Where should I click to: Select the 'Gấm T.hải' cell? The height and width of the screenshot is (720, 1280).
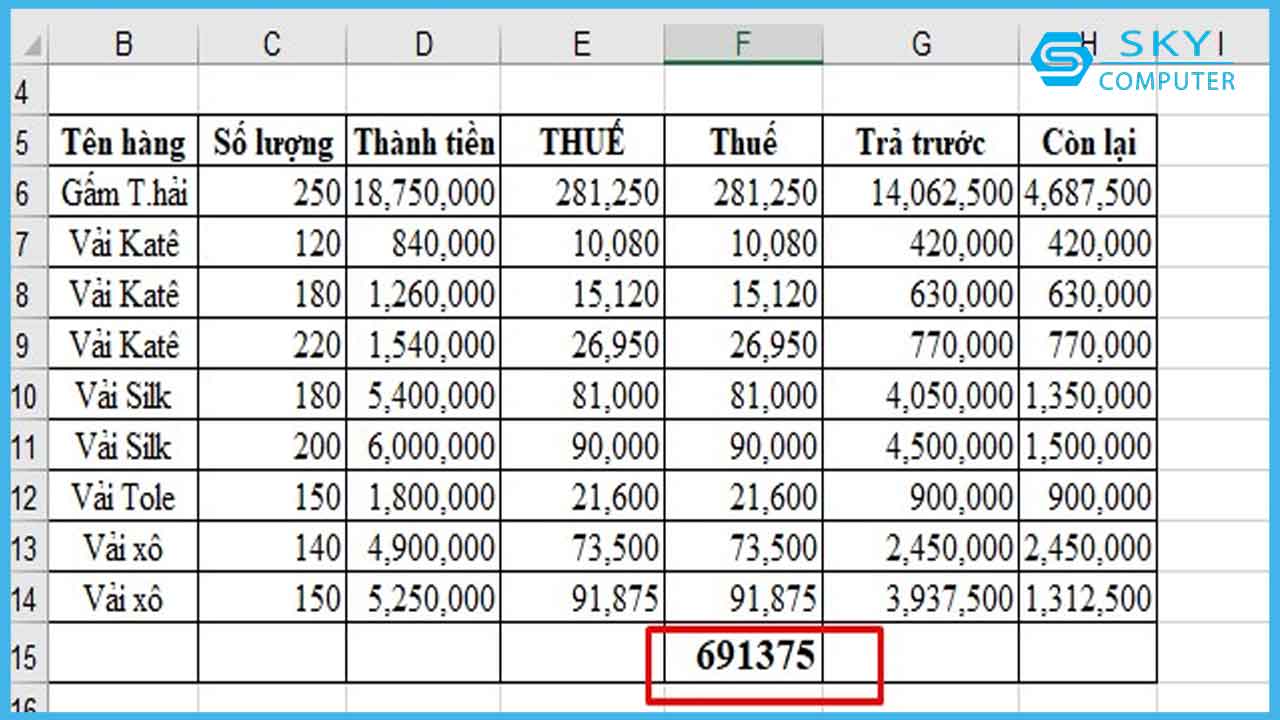coord(123,192)
